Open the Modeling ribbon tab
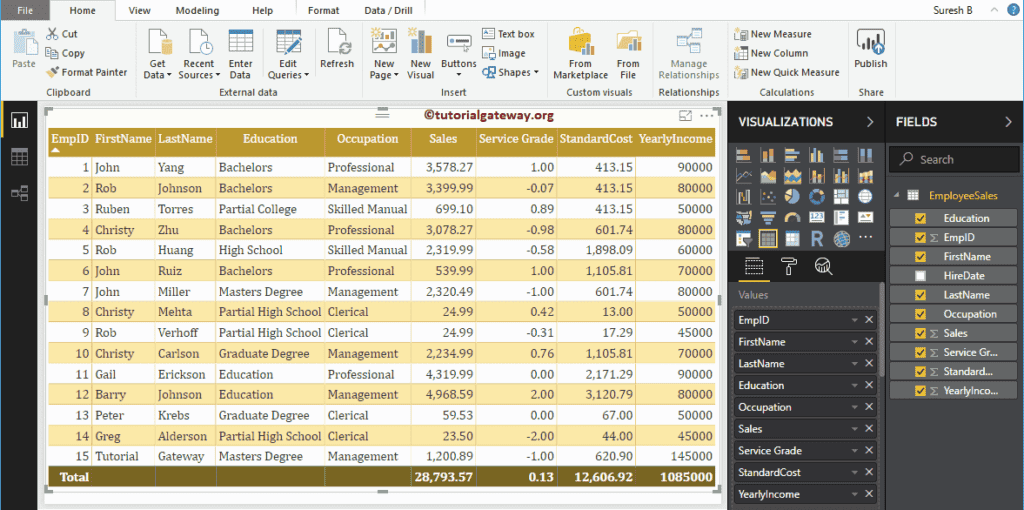1024x510 pixels. [x=197, y=10]
